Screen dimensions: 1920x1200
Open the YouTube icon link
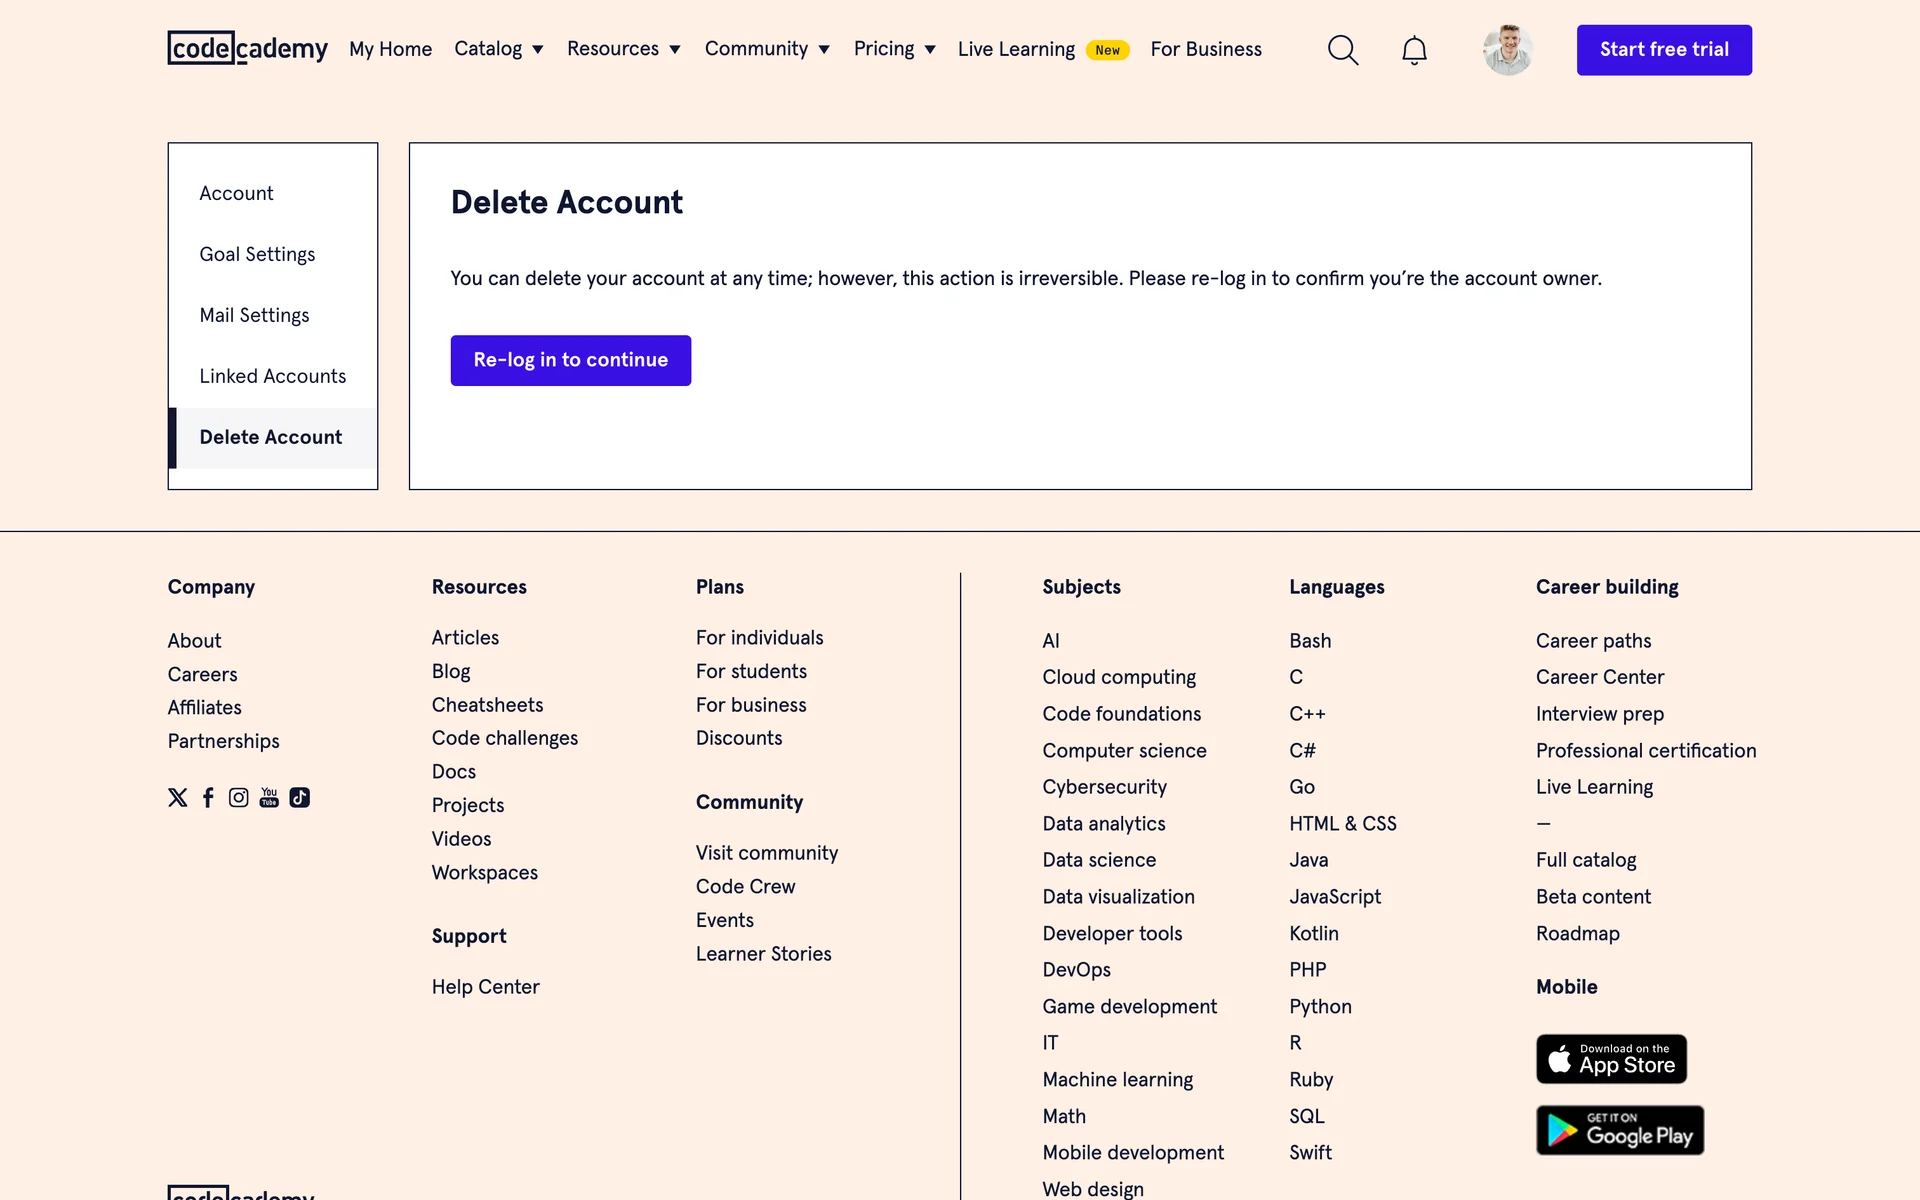[x=269, y=797]
